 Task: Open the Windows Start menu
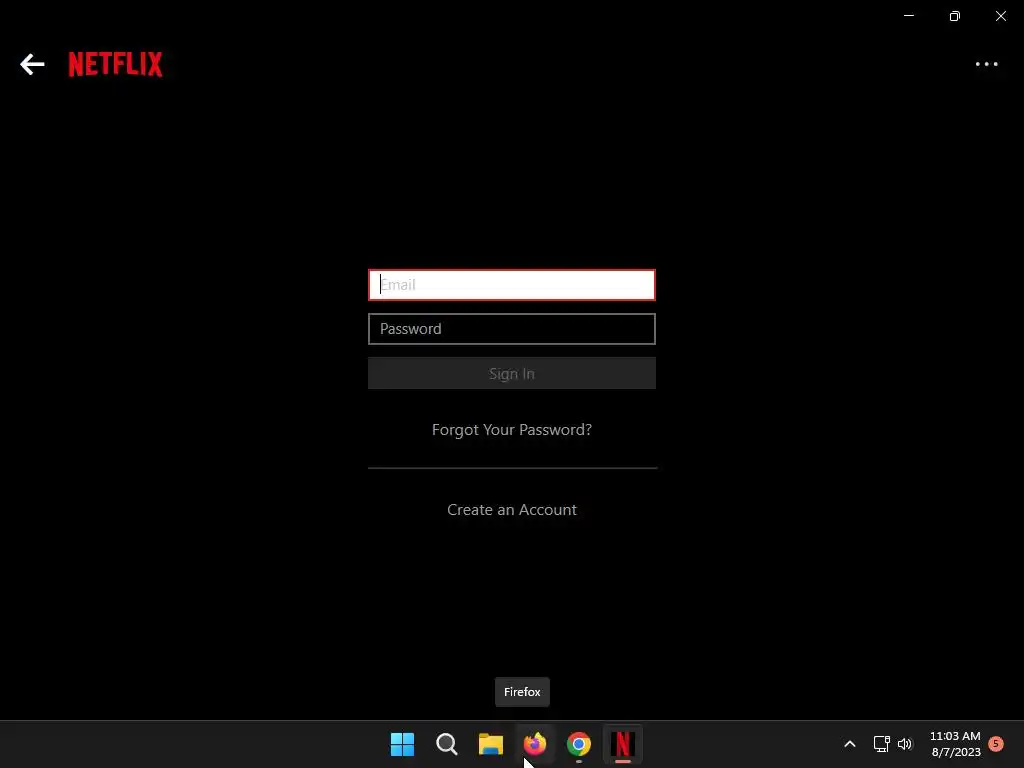402,744
